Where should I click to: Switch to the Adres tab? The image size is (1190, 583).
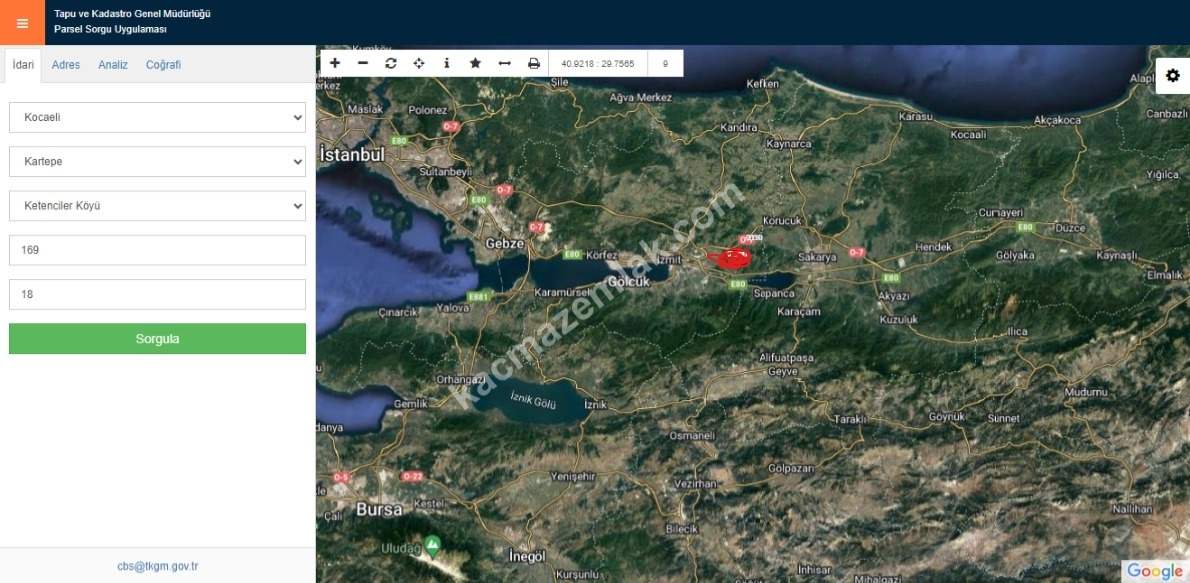66,65
